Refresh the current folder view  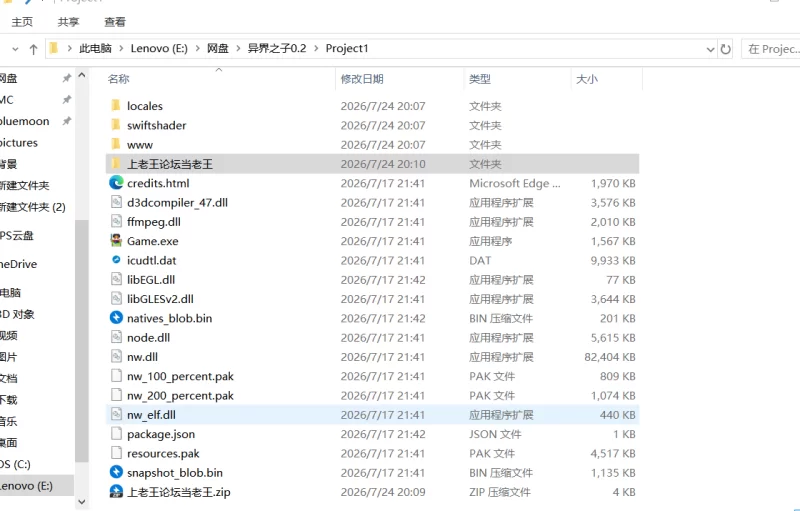pyautogui.click(x=725, y=49)
